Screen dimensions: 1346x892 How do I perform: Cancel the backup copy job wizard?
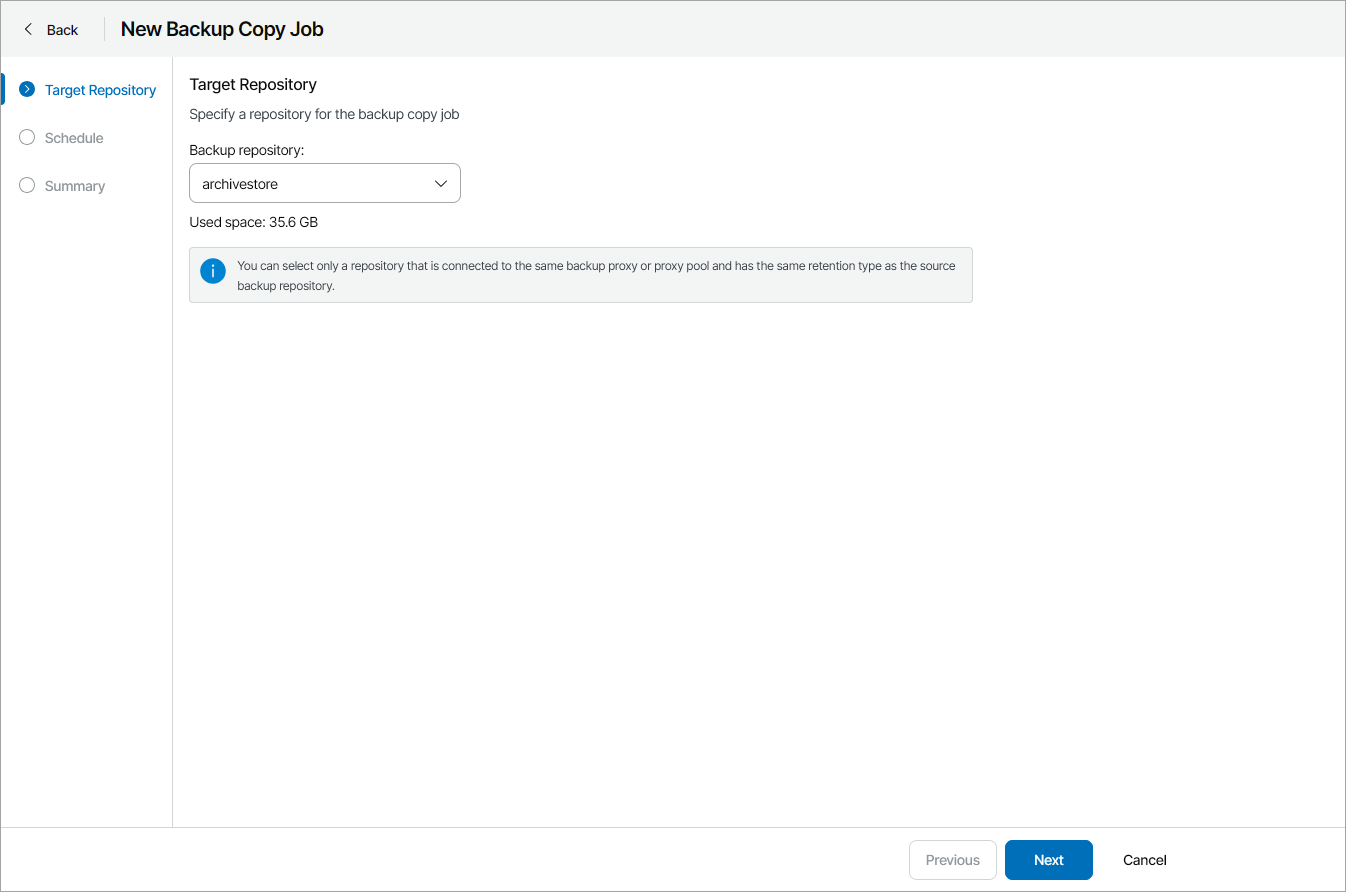click(x=1144, y=860)
